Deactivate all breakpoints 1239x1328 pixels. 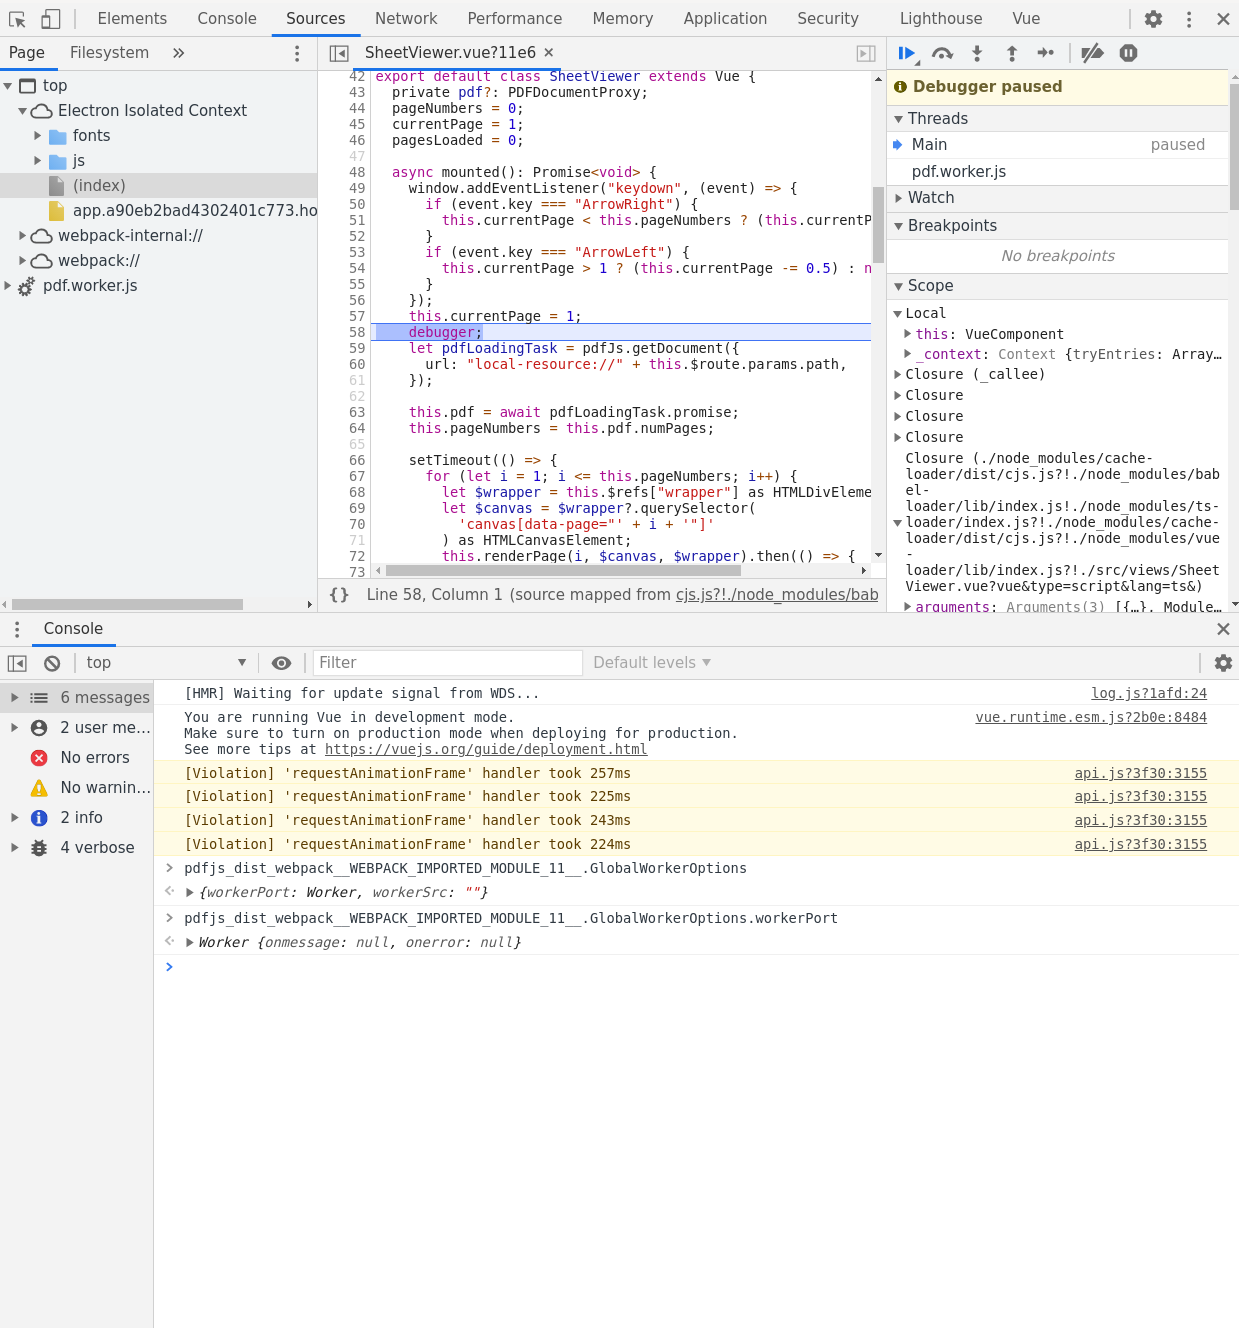[1091, 53]
